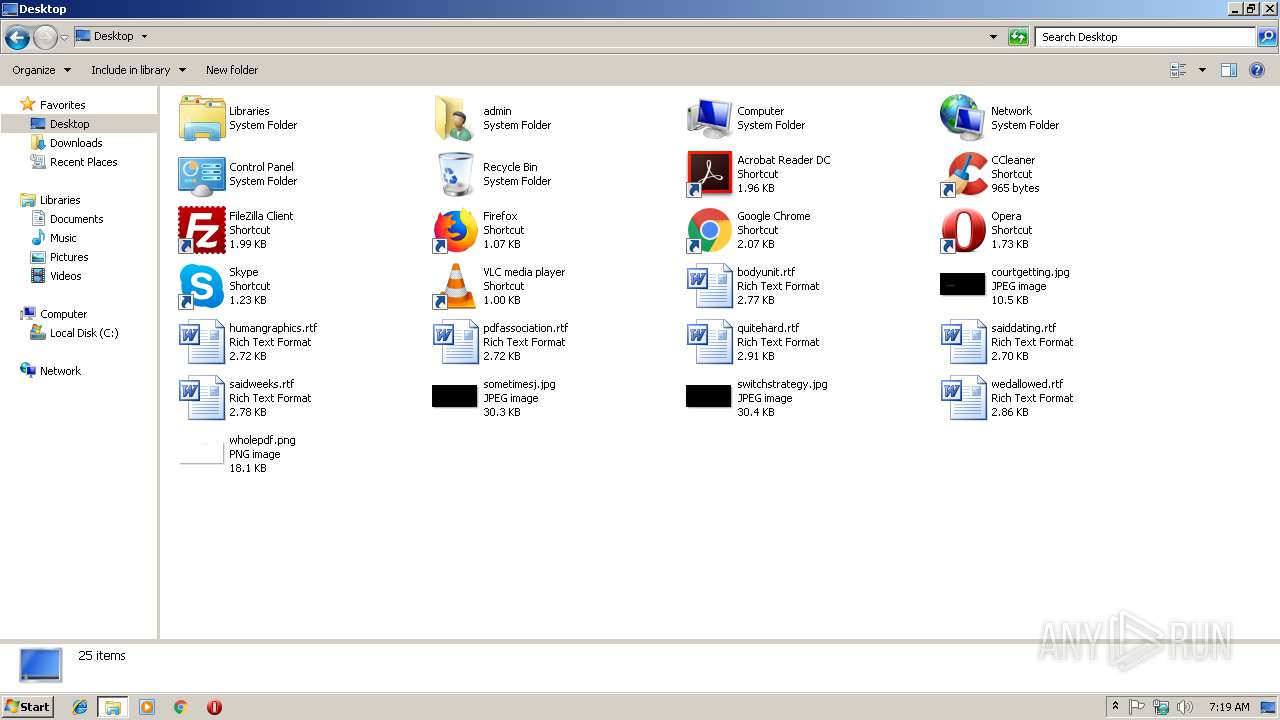Select the Skype shortcut icon
This screenshot has height=720, width=1280.
[202, 286]
